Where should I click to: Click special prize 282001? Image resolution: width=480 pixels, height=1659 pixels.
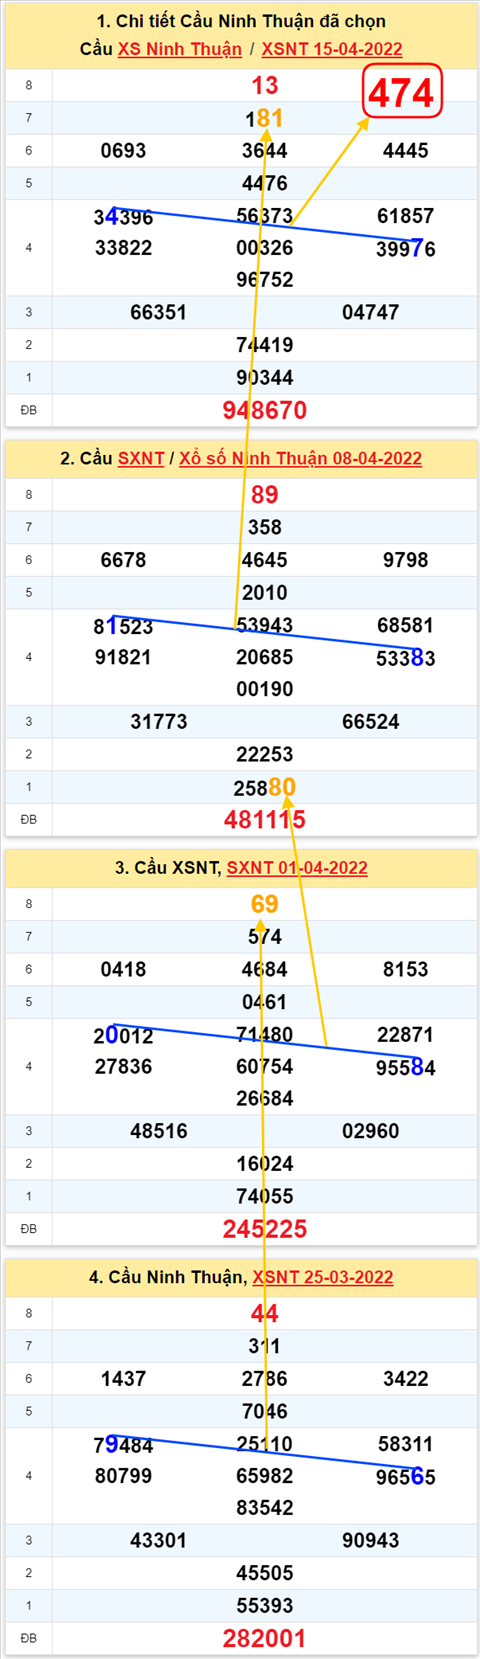pos(265,1639)
